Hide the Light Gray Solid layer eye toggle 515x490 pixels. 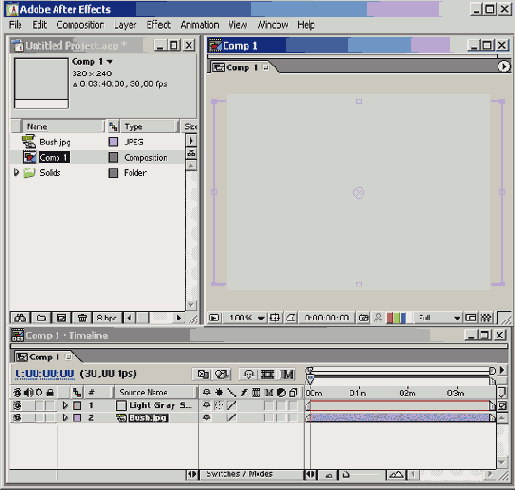[x=17, y=405]
